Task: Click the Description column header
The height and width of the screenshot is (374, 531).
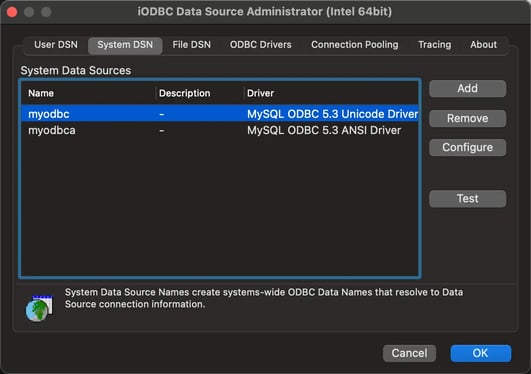Action: [x=199, y=93]
